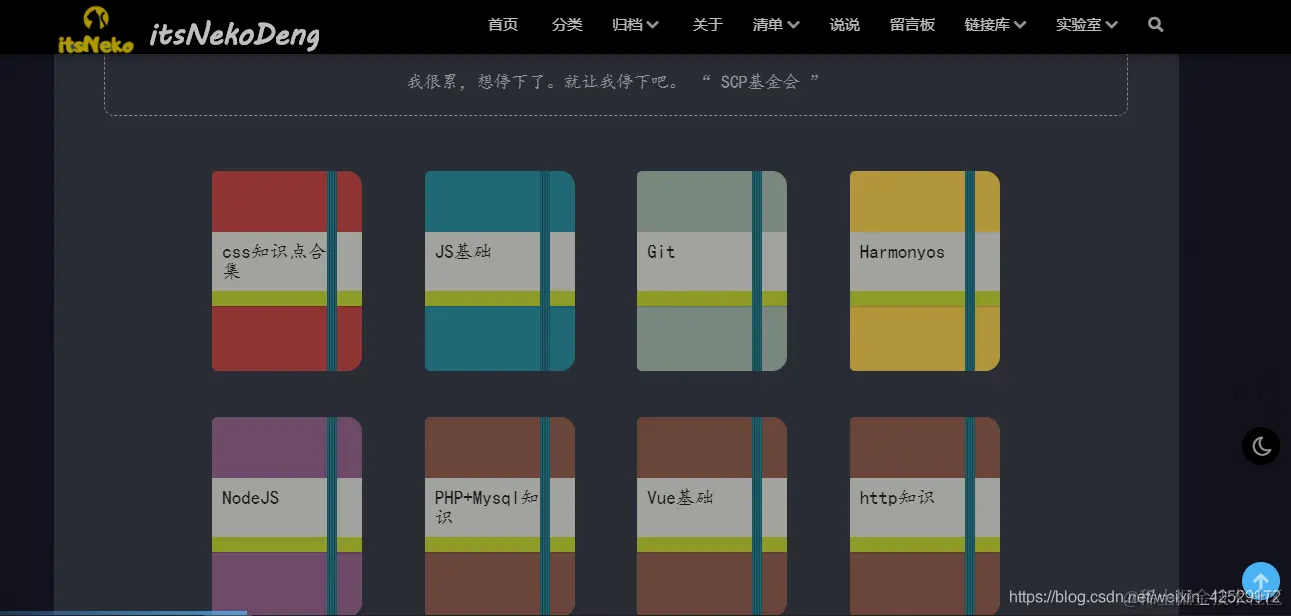
Task: Open the search panel via magnifier icon
Action: click(x=1155, y=25)
